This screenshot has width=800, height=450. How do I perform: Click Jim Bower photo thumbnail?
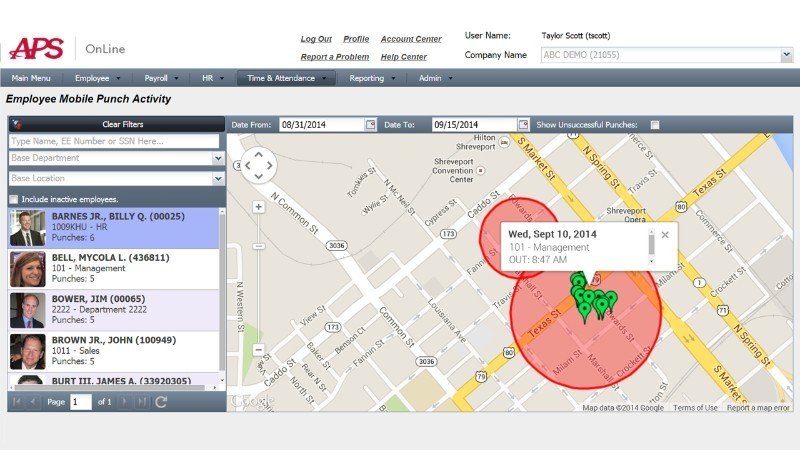coord(28,310)
